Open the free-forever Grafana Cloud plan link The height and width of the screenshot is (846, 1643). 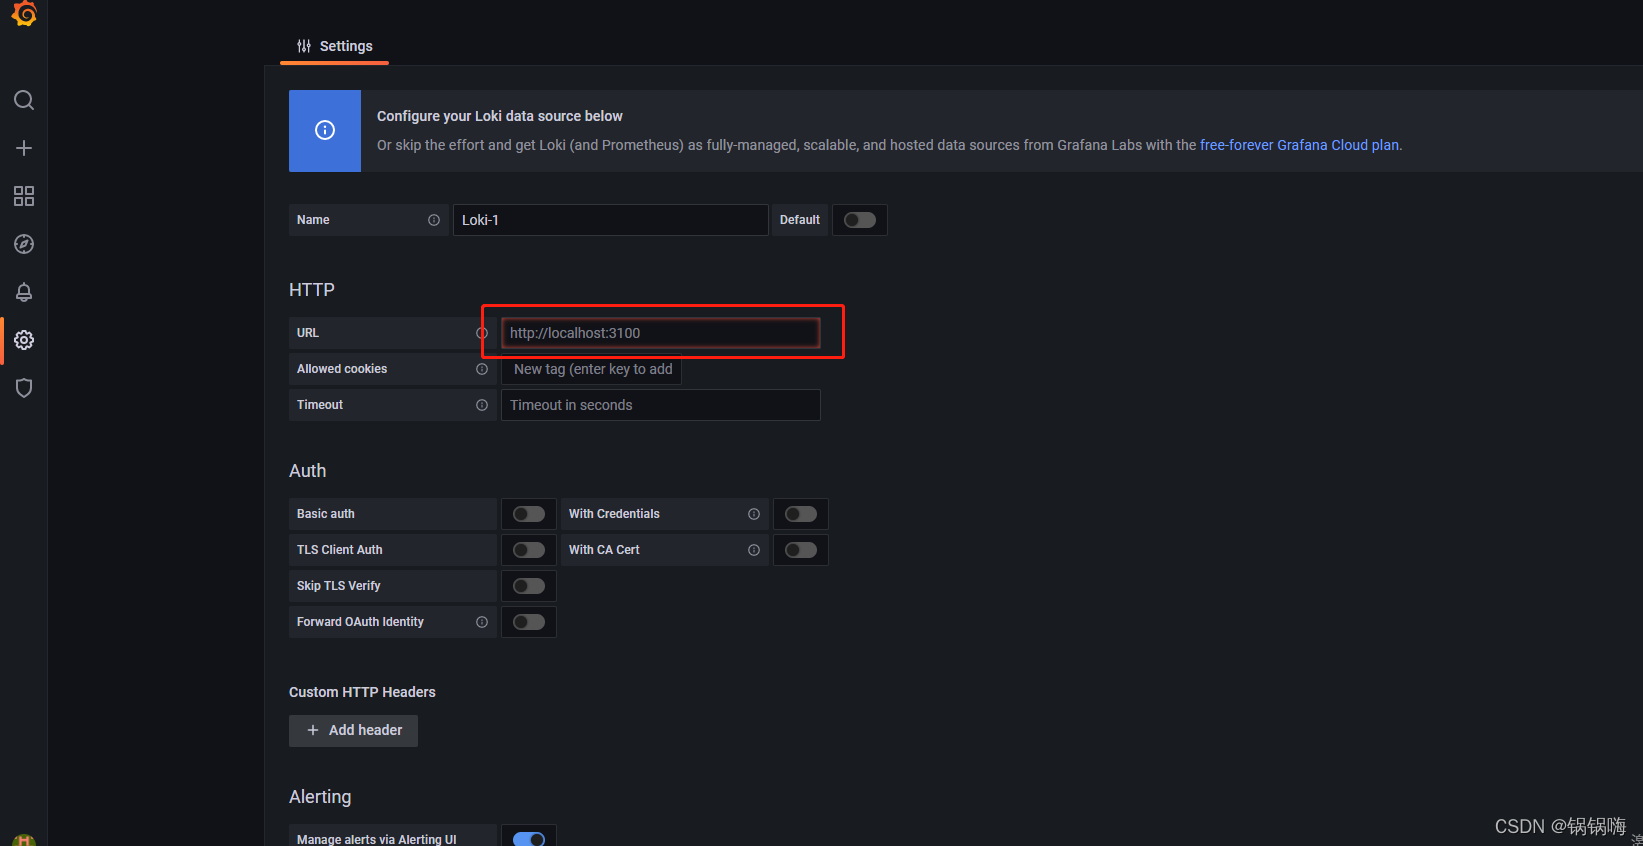pyautogui.click(x=1299, y=145)
